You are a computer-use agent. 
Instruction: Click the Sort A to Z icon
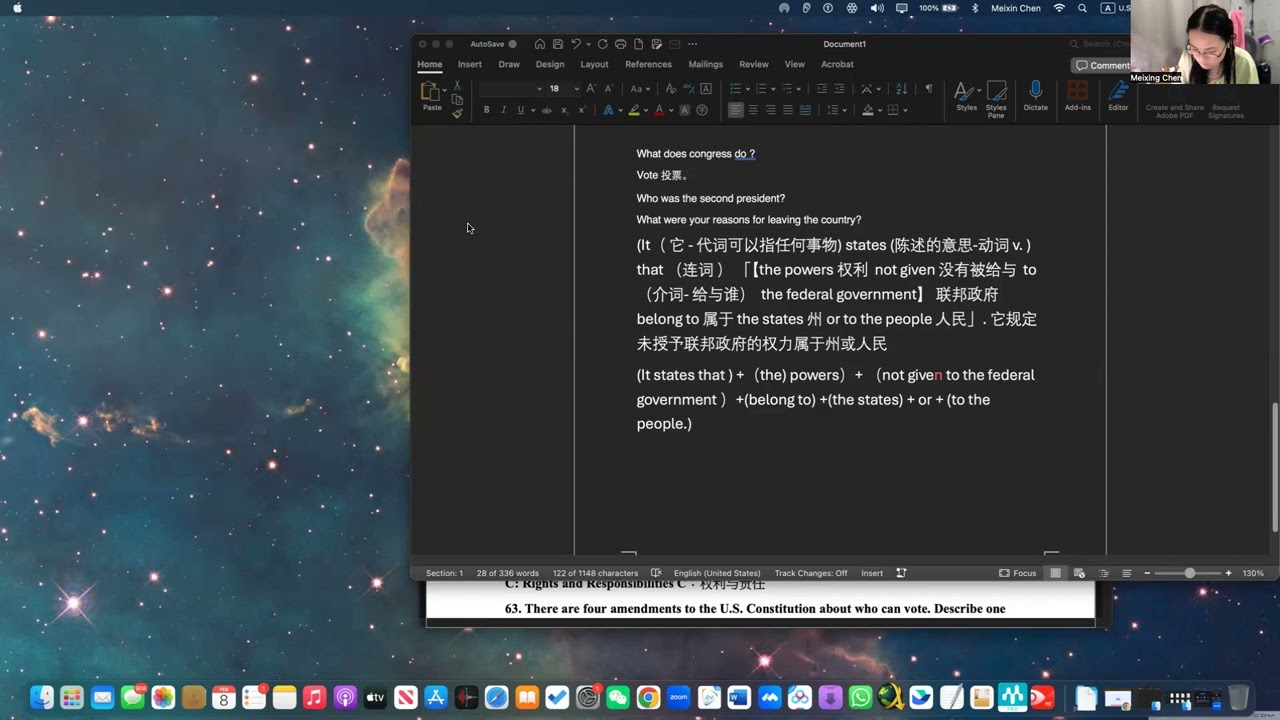point(902,88)
